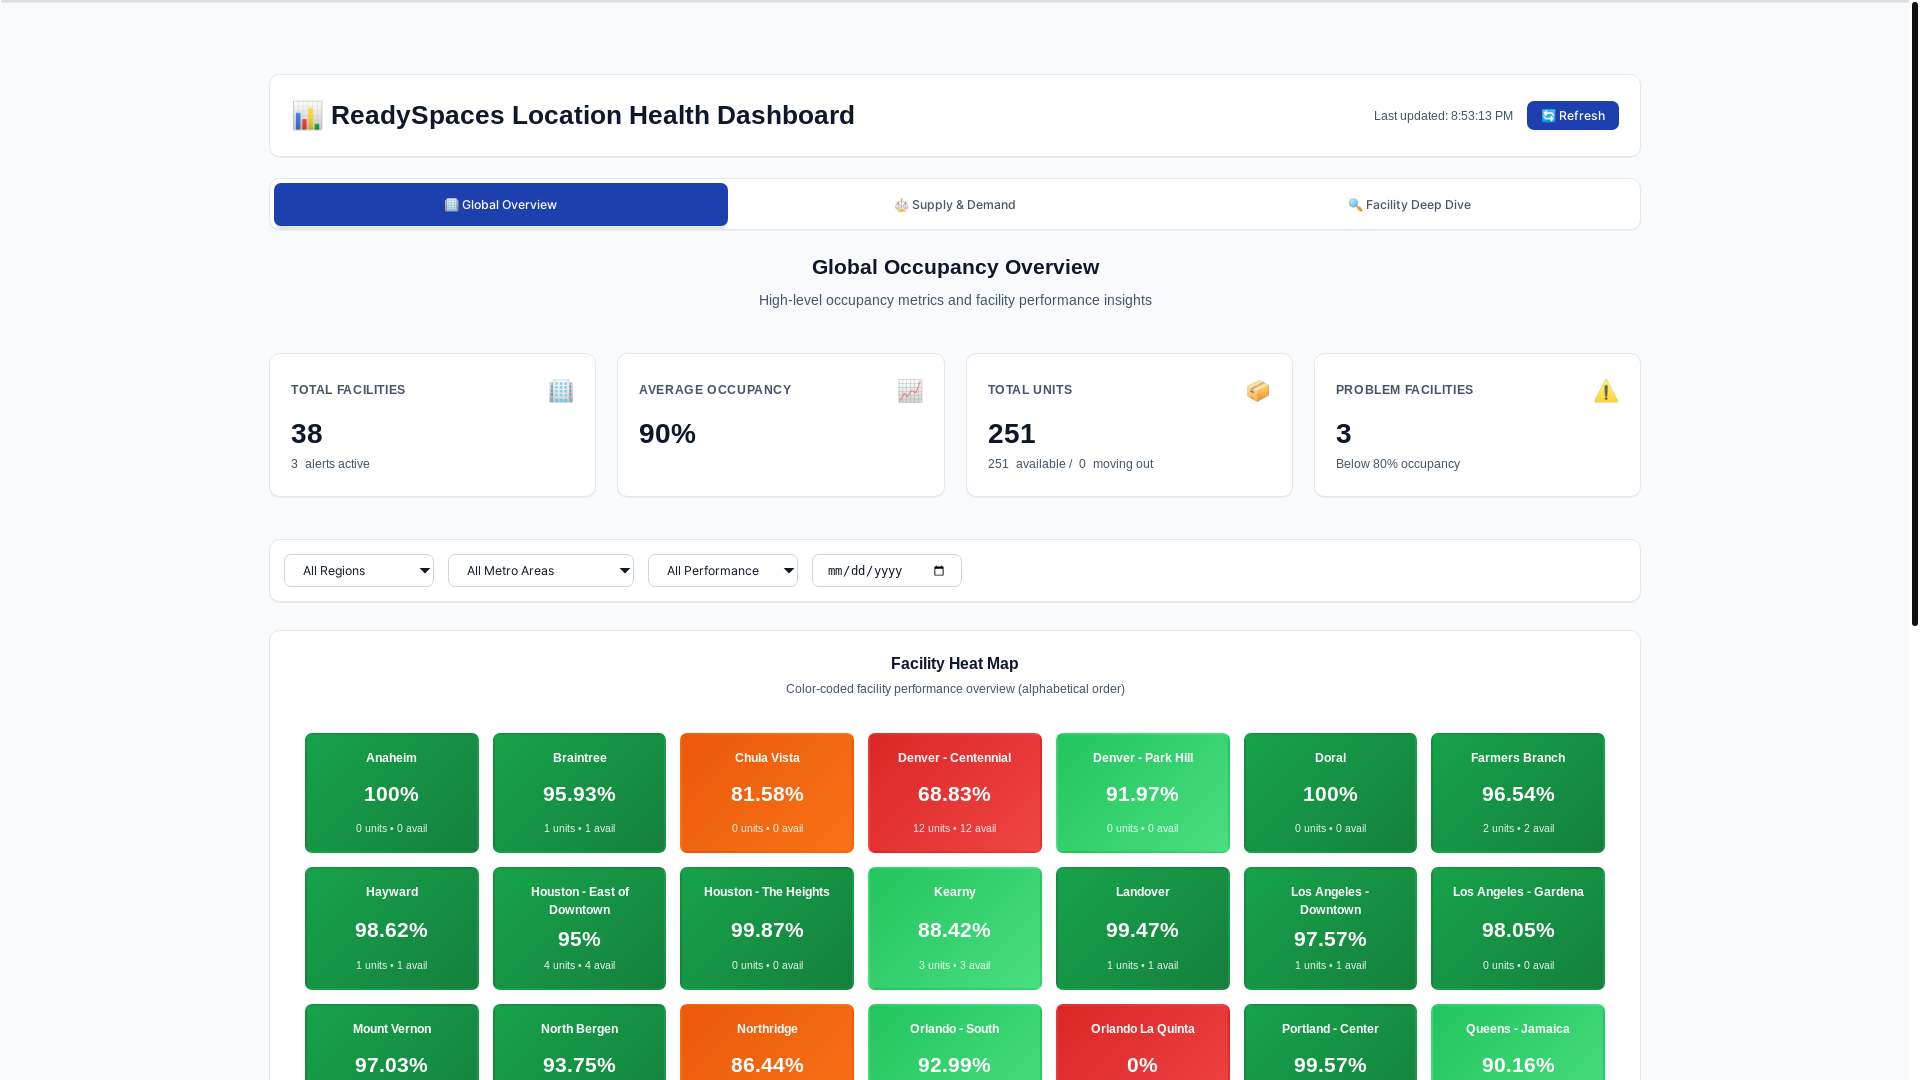Select the Farmers Branch tile
Screen dimensions: 1920x1080
(1518, 793)
